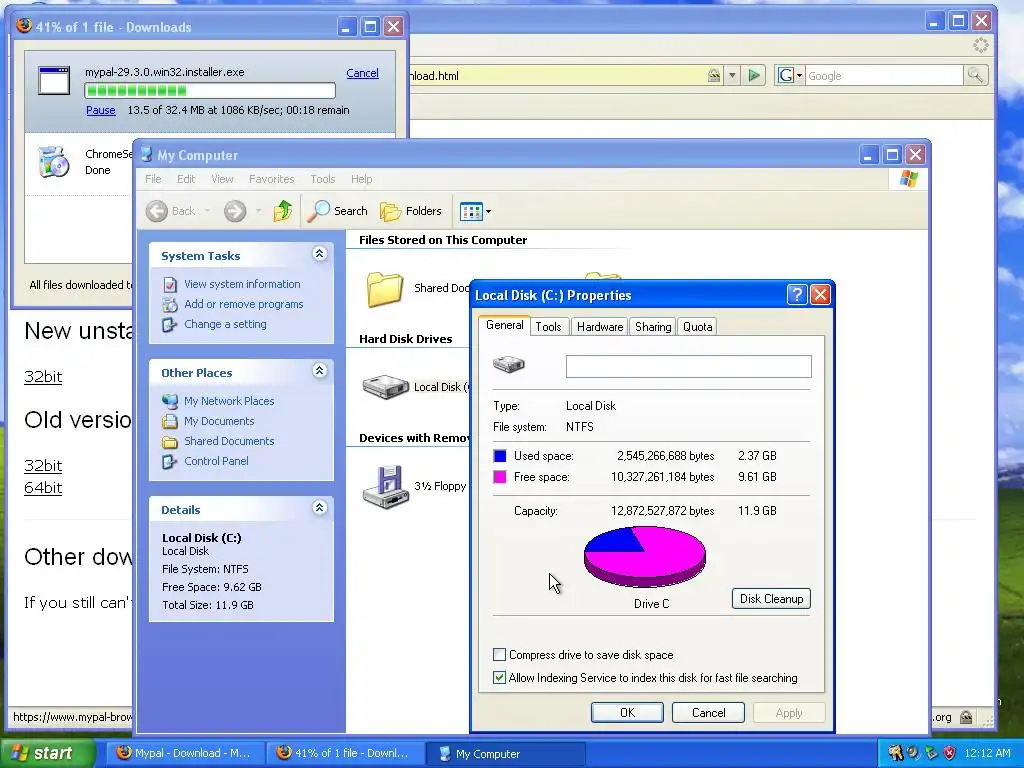Open Control Panel in Other Places

tap(216, 461)
